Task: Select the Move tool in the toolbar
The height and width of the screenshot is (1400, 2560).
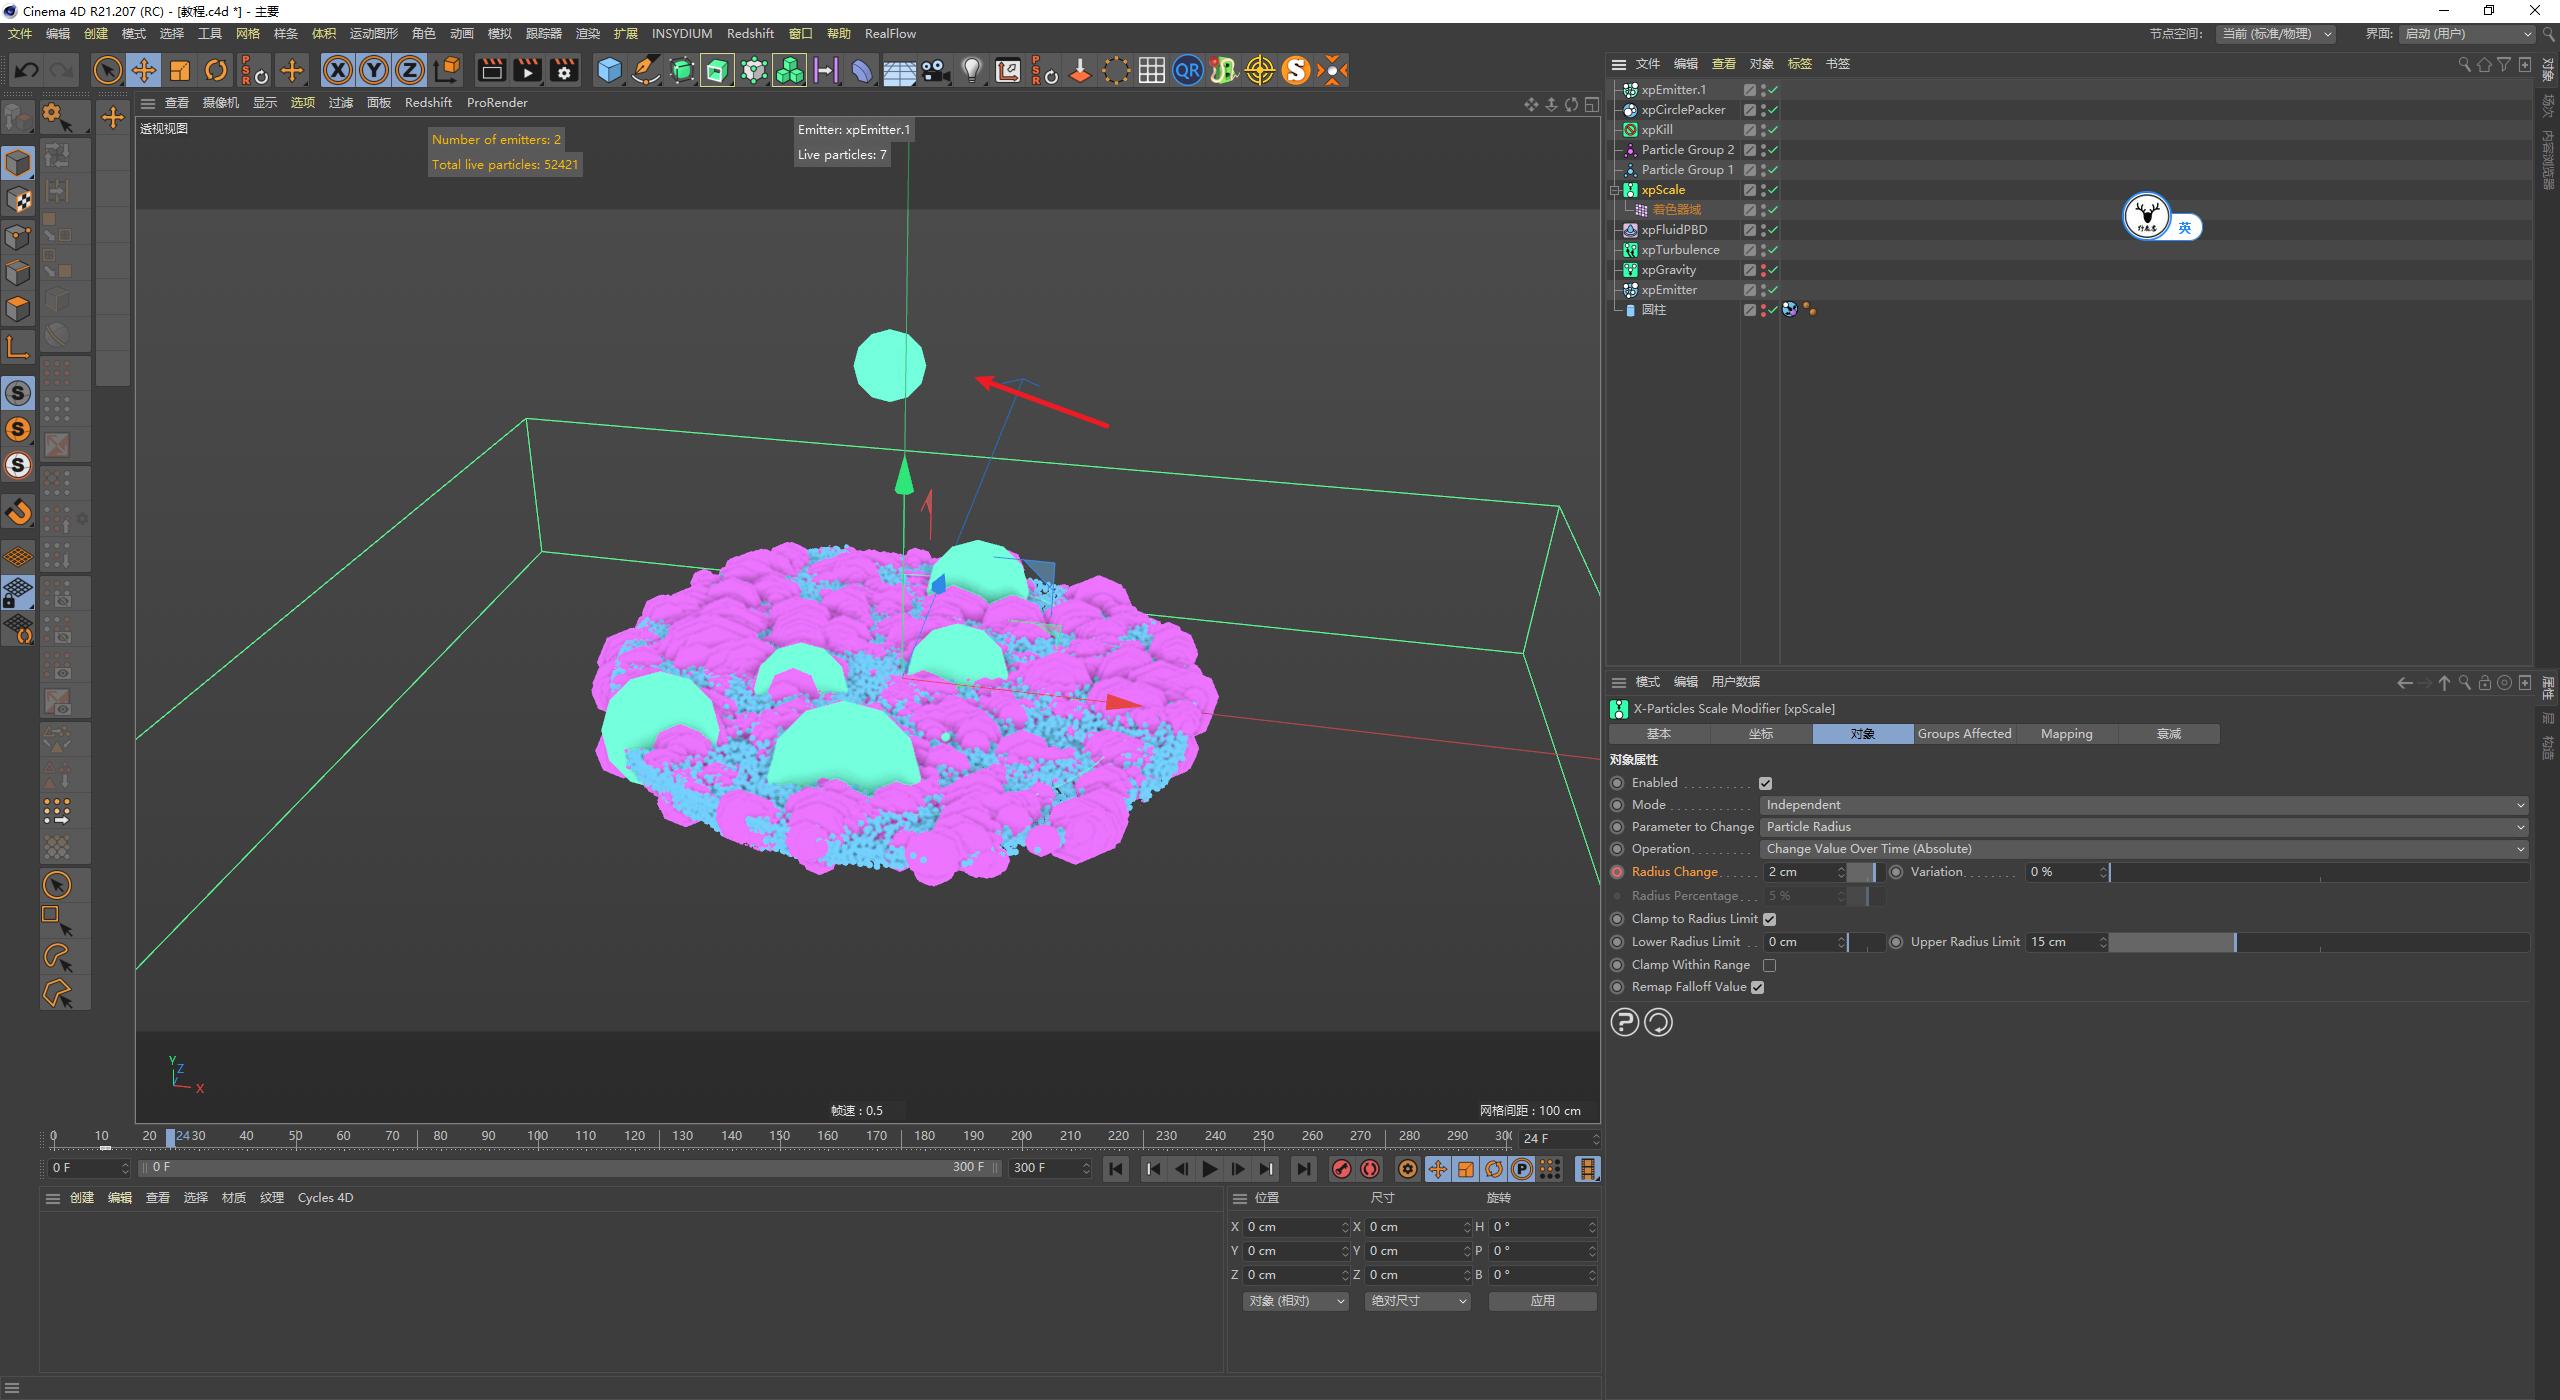Action: (144, 70)
